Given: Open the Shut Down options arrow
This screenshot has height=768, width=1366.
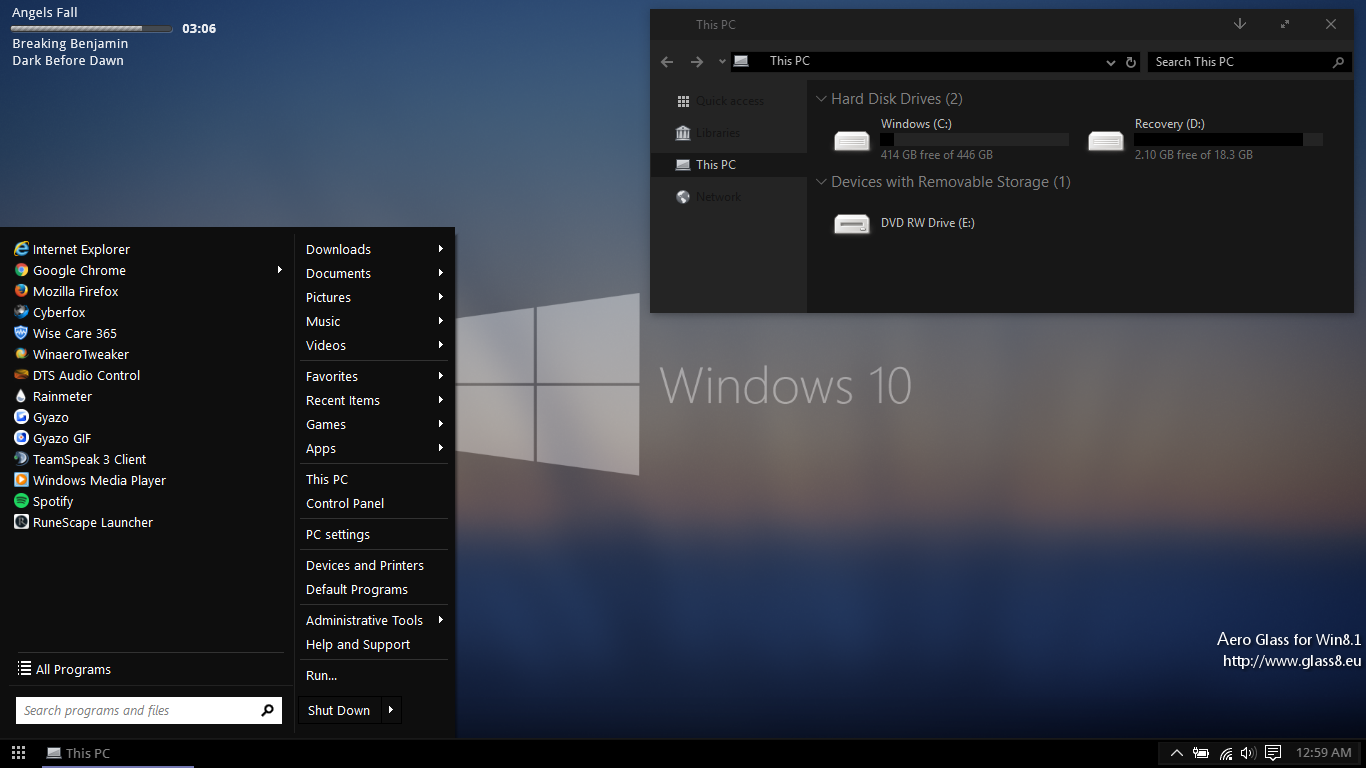Looking at the screenshot, I should pyautogui.click(x=390, y=710).
